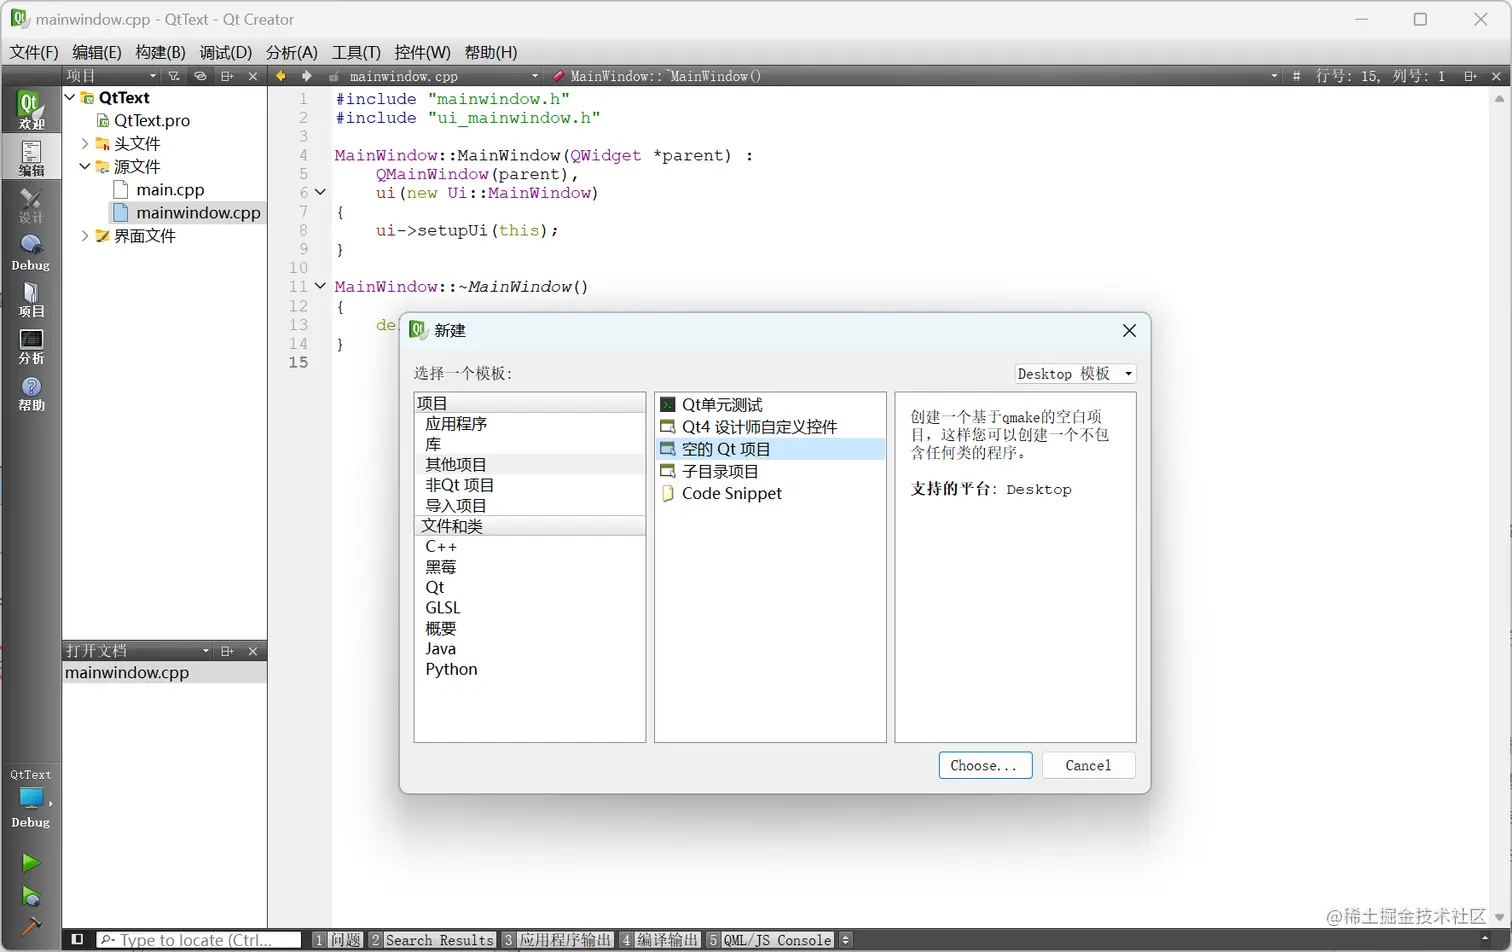Open 分析 (Analyze) mode
Screen dimensions: 1512x952
[31, 347]
